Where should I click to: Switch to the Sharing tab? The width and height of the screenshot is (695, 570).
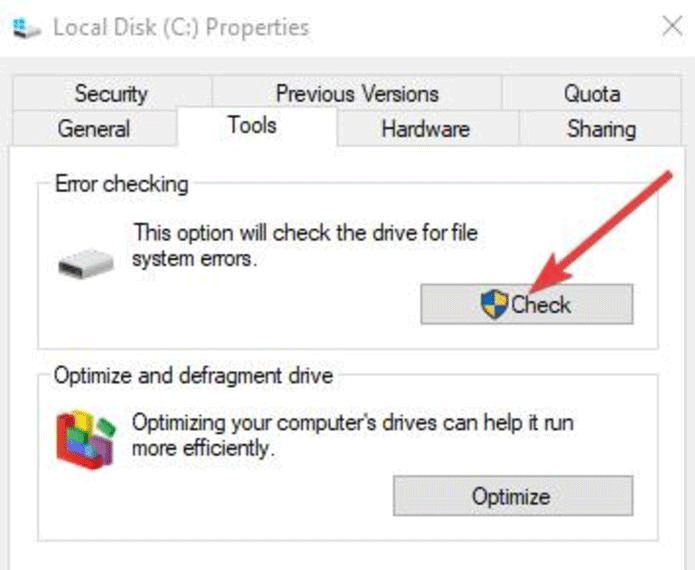(x=600, y=129)
